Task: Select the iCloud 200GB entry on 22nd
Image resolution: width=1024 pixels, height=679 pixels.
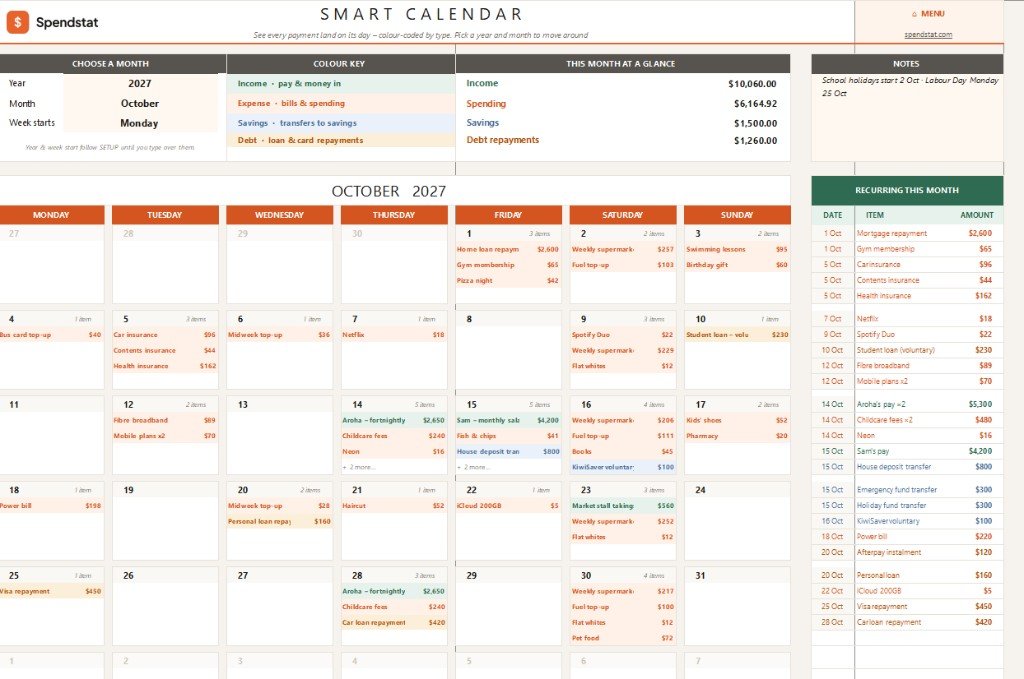Action: click(x=508, y=506)
